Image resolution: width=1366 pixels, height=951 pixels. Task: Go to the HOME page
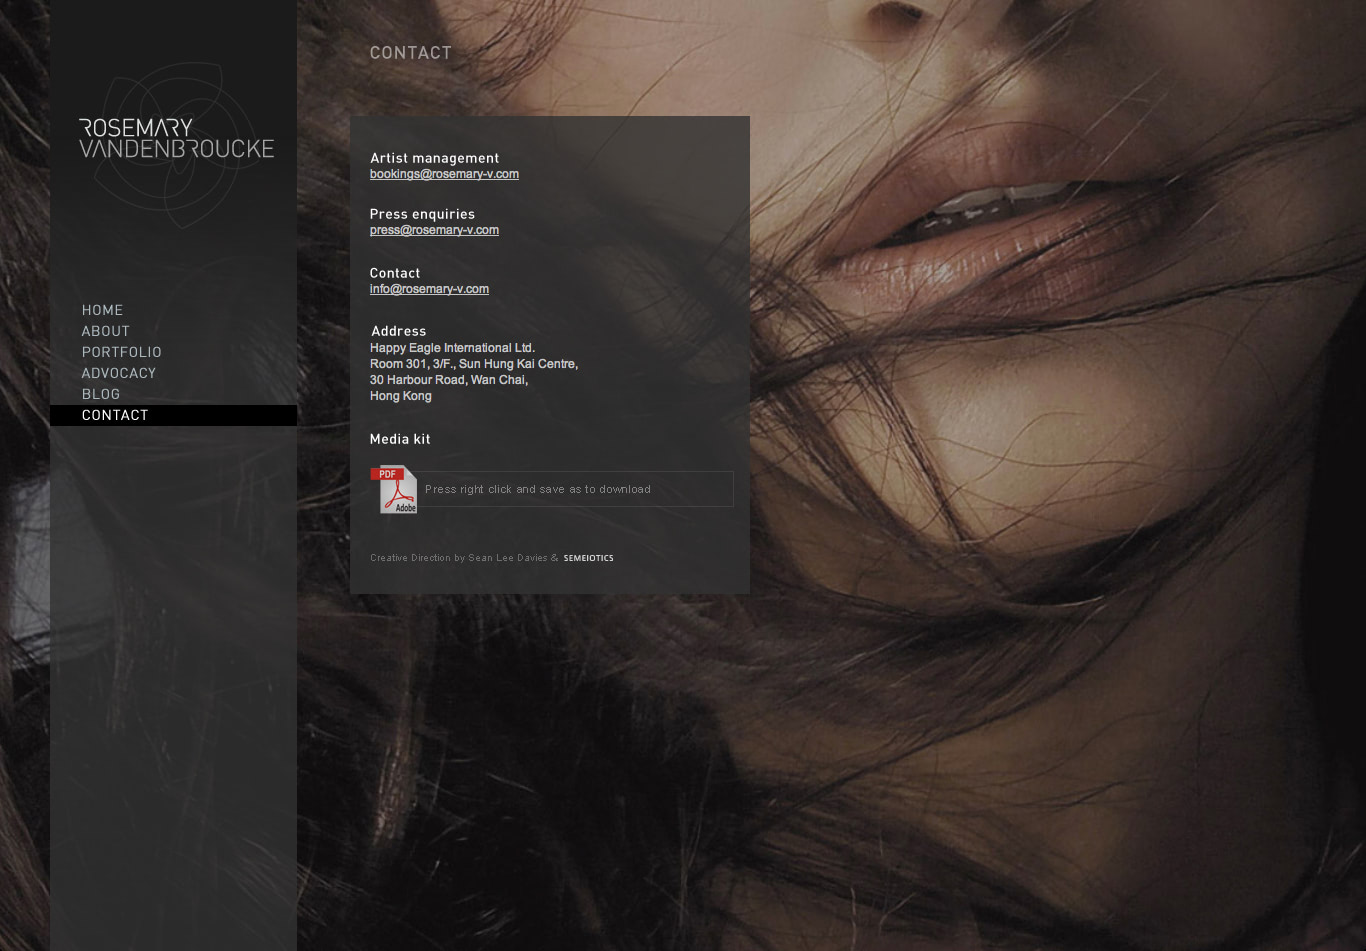pyautogui.click(x=102, y=310)
